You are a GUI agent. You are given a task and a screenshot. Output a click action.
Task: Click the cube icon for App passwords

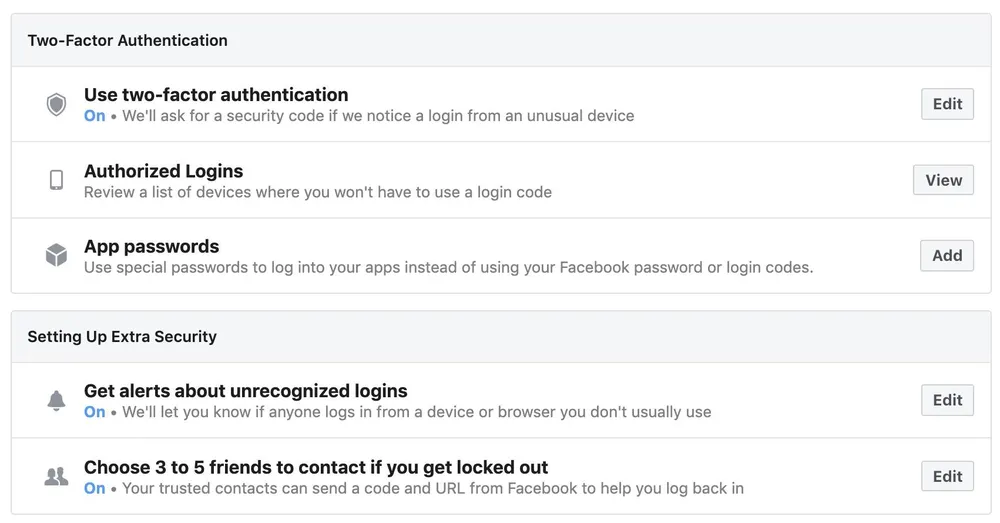click(x=57, y=256)
